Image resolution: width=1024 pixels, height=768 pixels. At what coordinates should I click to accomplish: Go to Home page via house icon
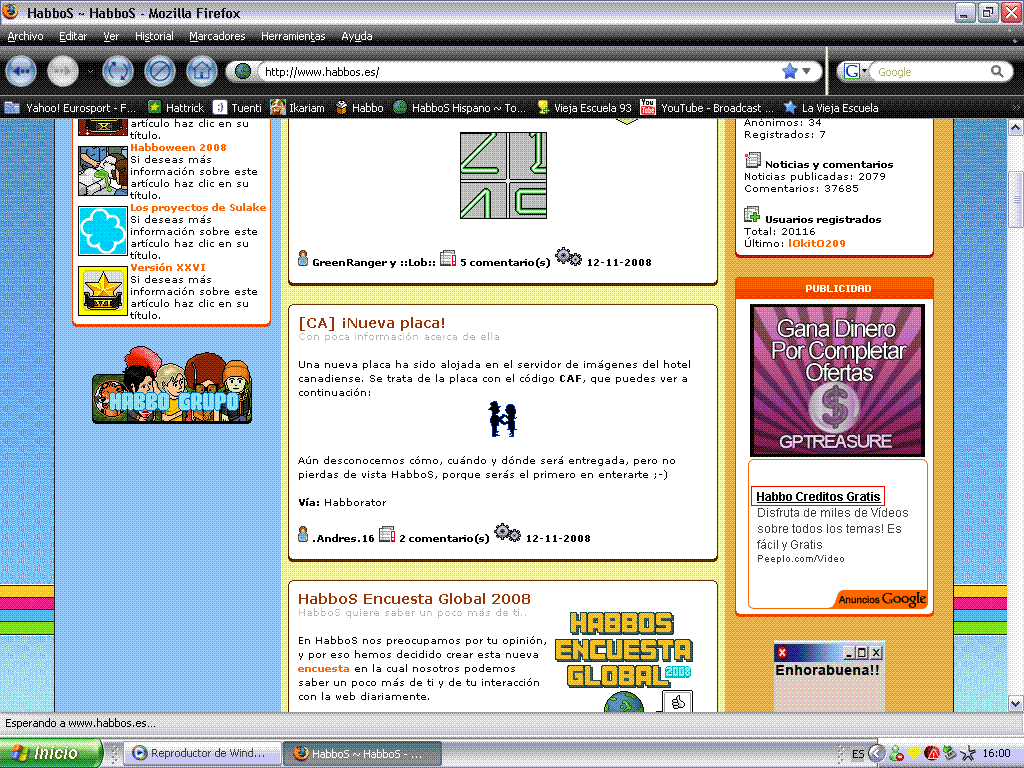point(202,71)
